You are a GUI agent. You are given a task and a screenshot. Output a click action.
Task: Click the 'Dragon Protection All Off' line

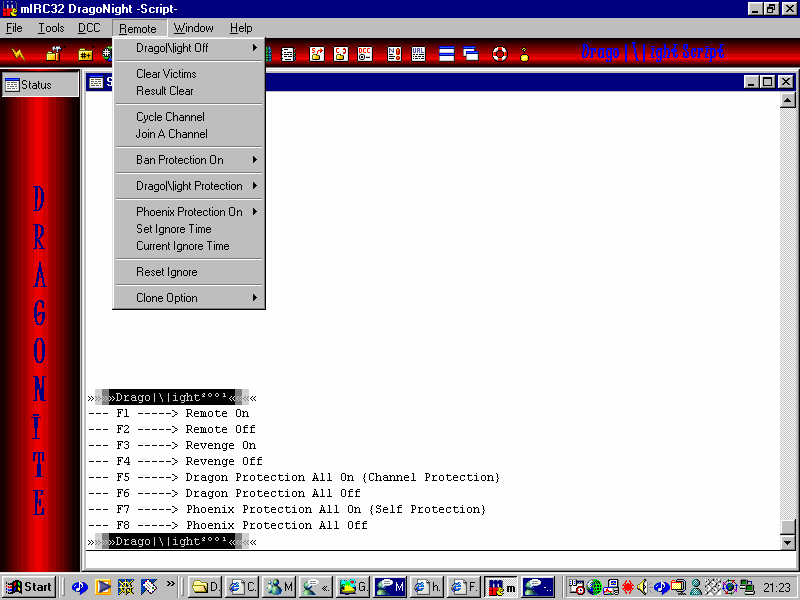point(224,493)
